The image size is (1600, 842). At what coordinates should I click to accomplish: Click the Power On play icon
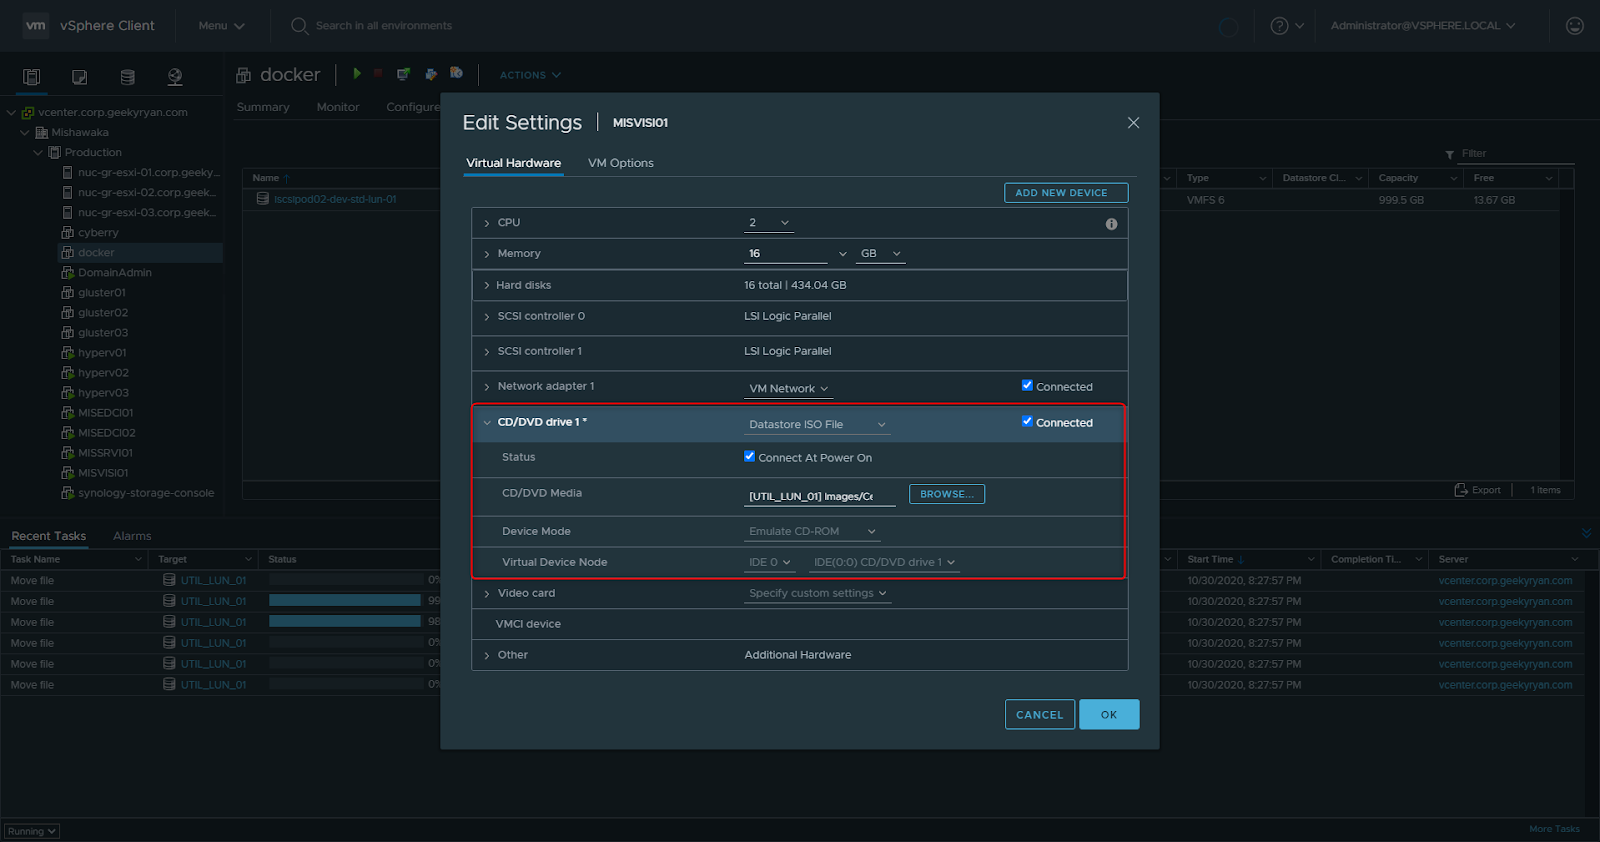click(357, 74)
